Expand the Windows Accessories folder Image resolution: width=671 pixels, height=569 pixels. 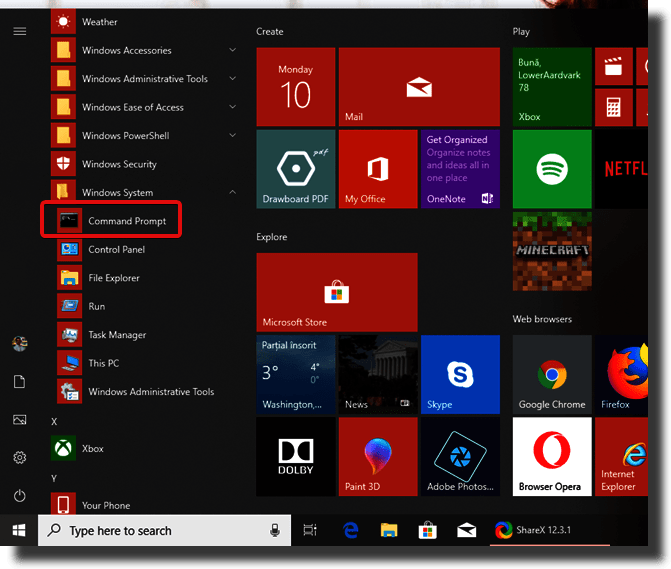143,50
